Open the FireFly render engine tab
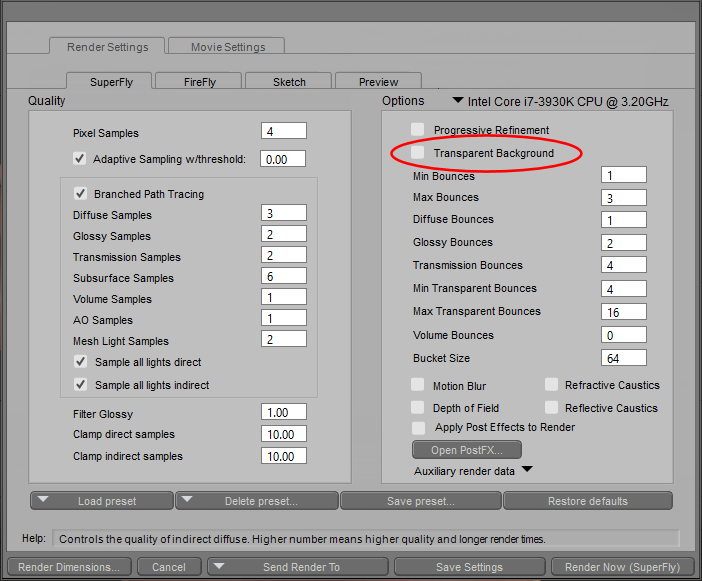Viewport: 702px width, 581px height. (x=199, y=82)
